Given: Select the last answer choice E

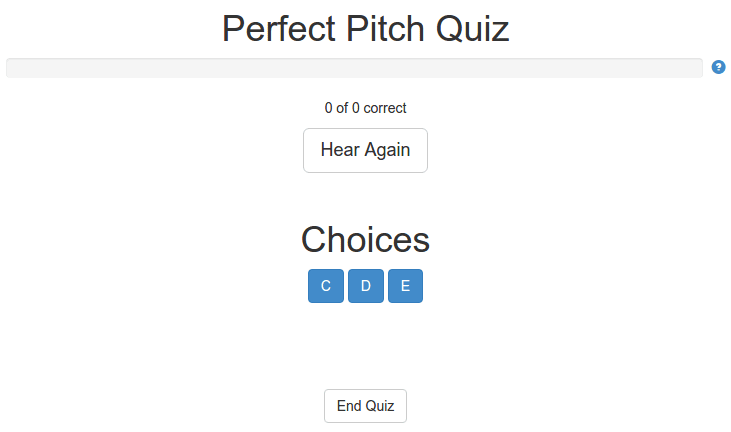Looking at the screenshot, I should 406,286.
